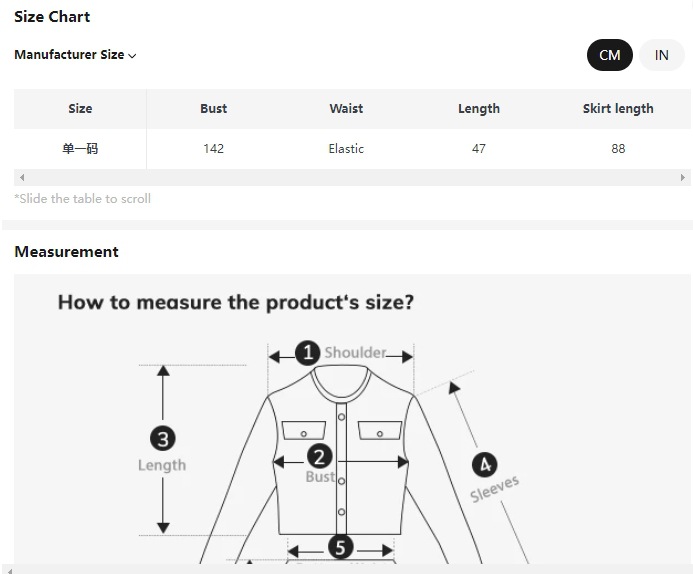
Task: Click the number 4 Sleeves marker
Action: click(484, 465)
